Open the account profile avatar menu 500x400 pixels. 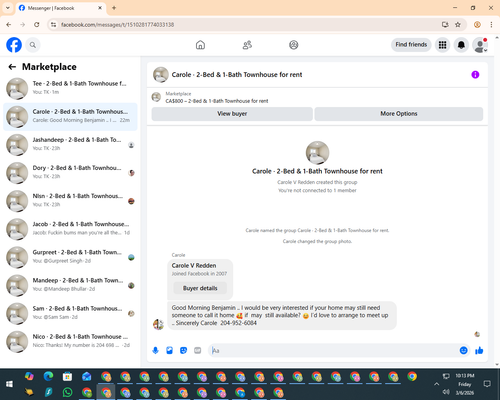click(x=480, y=45)
